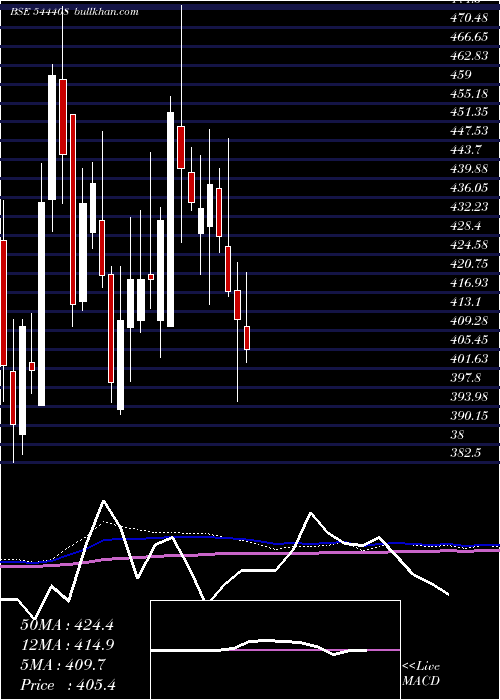Click the 462.83 price axis label
This screenshot has width=500, height=700.
click(469, 56)
